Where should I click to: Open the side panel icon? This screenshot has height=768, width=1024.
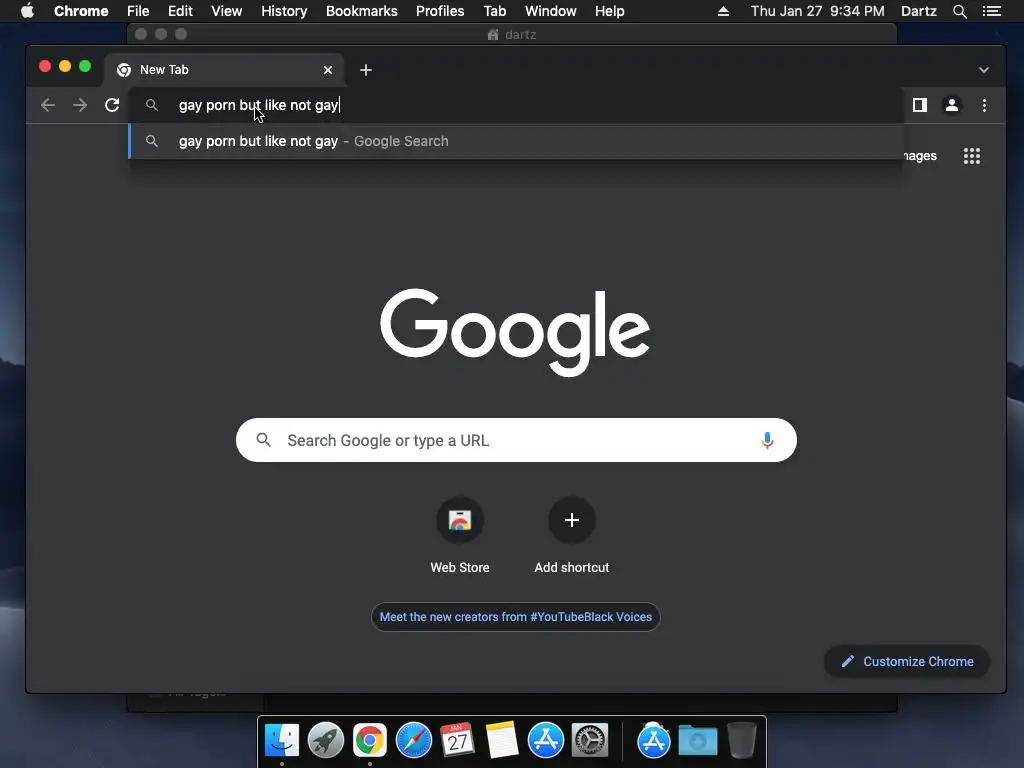920,105
